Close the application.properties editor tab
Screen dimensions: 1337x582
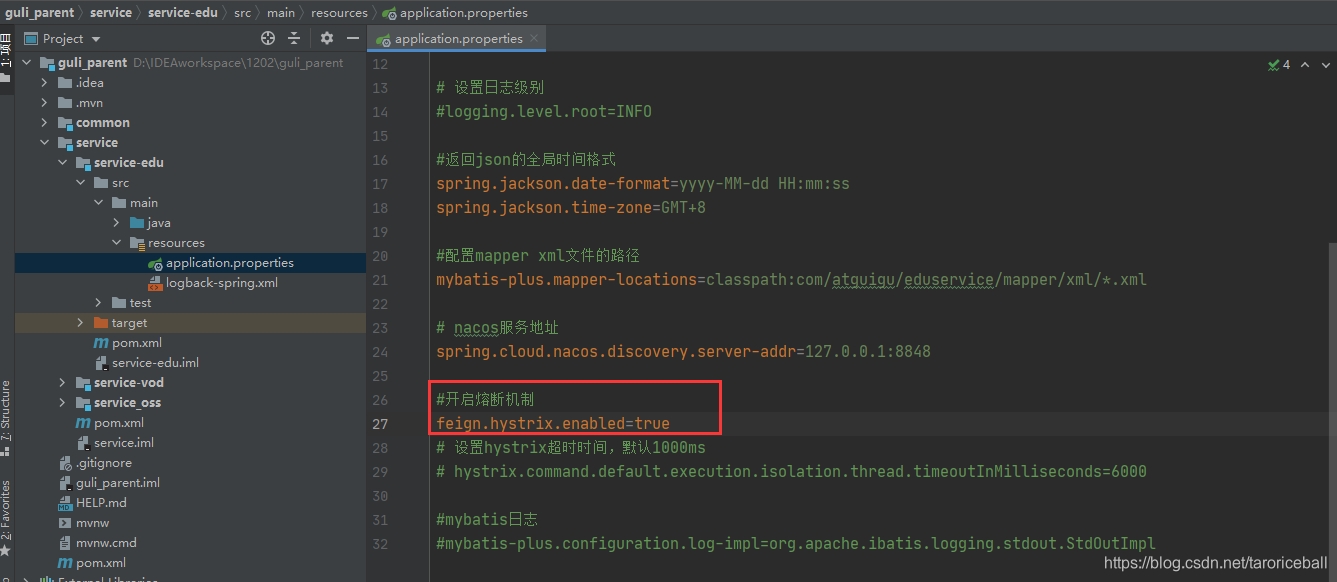click(x=535, y=38)
